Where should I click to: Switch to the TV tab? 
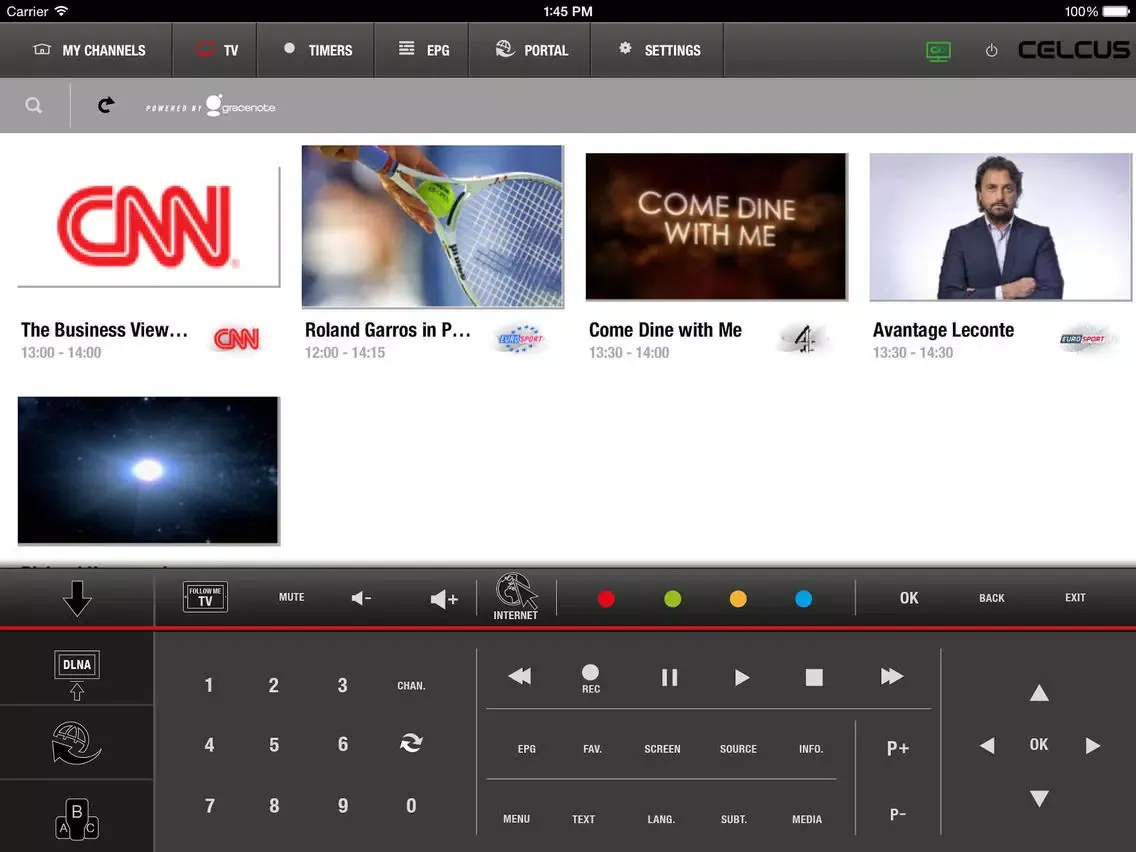pos(216,50)
